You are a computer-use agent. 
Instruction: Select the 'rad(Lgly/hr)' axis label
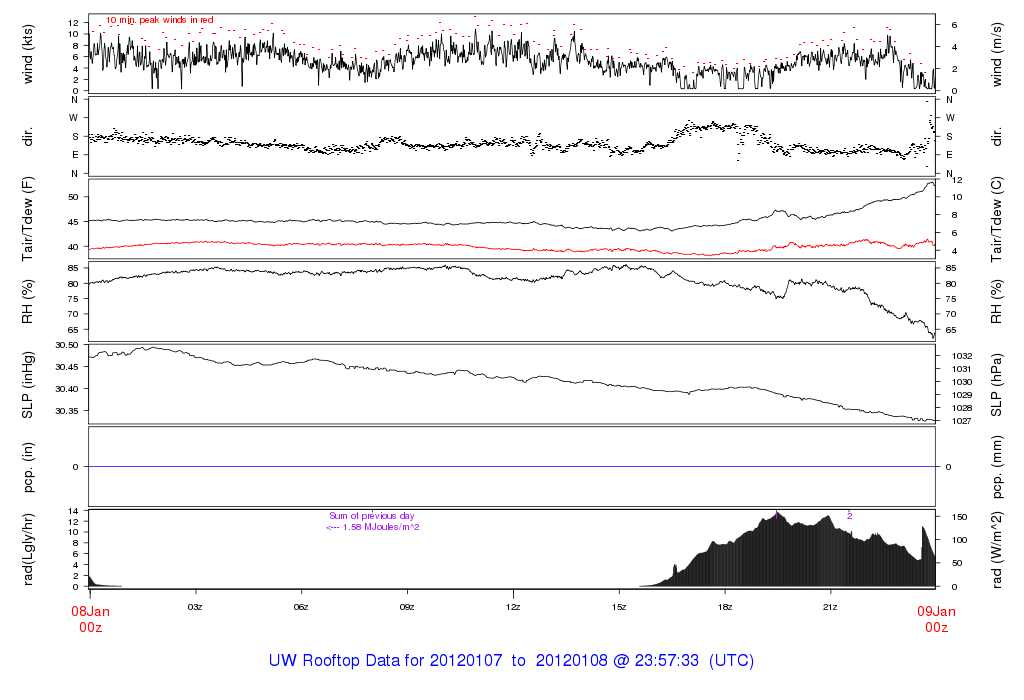[x=28, y=548]
